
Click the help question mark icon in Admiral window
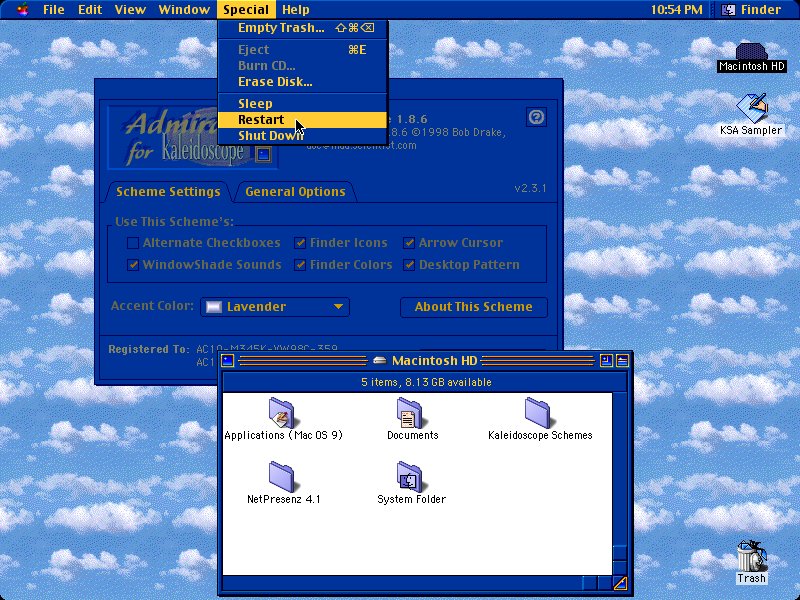tap(536, 117)
